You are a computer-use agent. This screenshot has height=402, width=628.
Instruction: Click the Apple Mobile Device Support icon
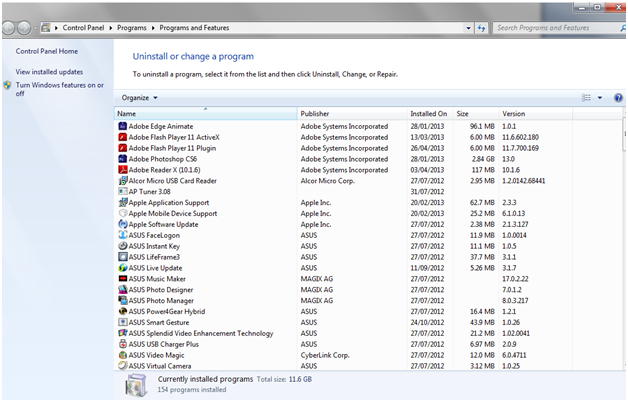coord(123,213)
